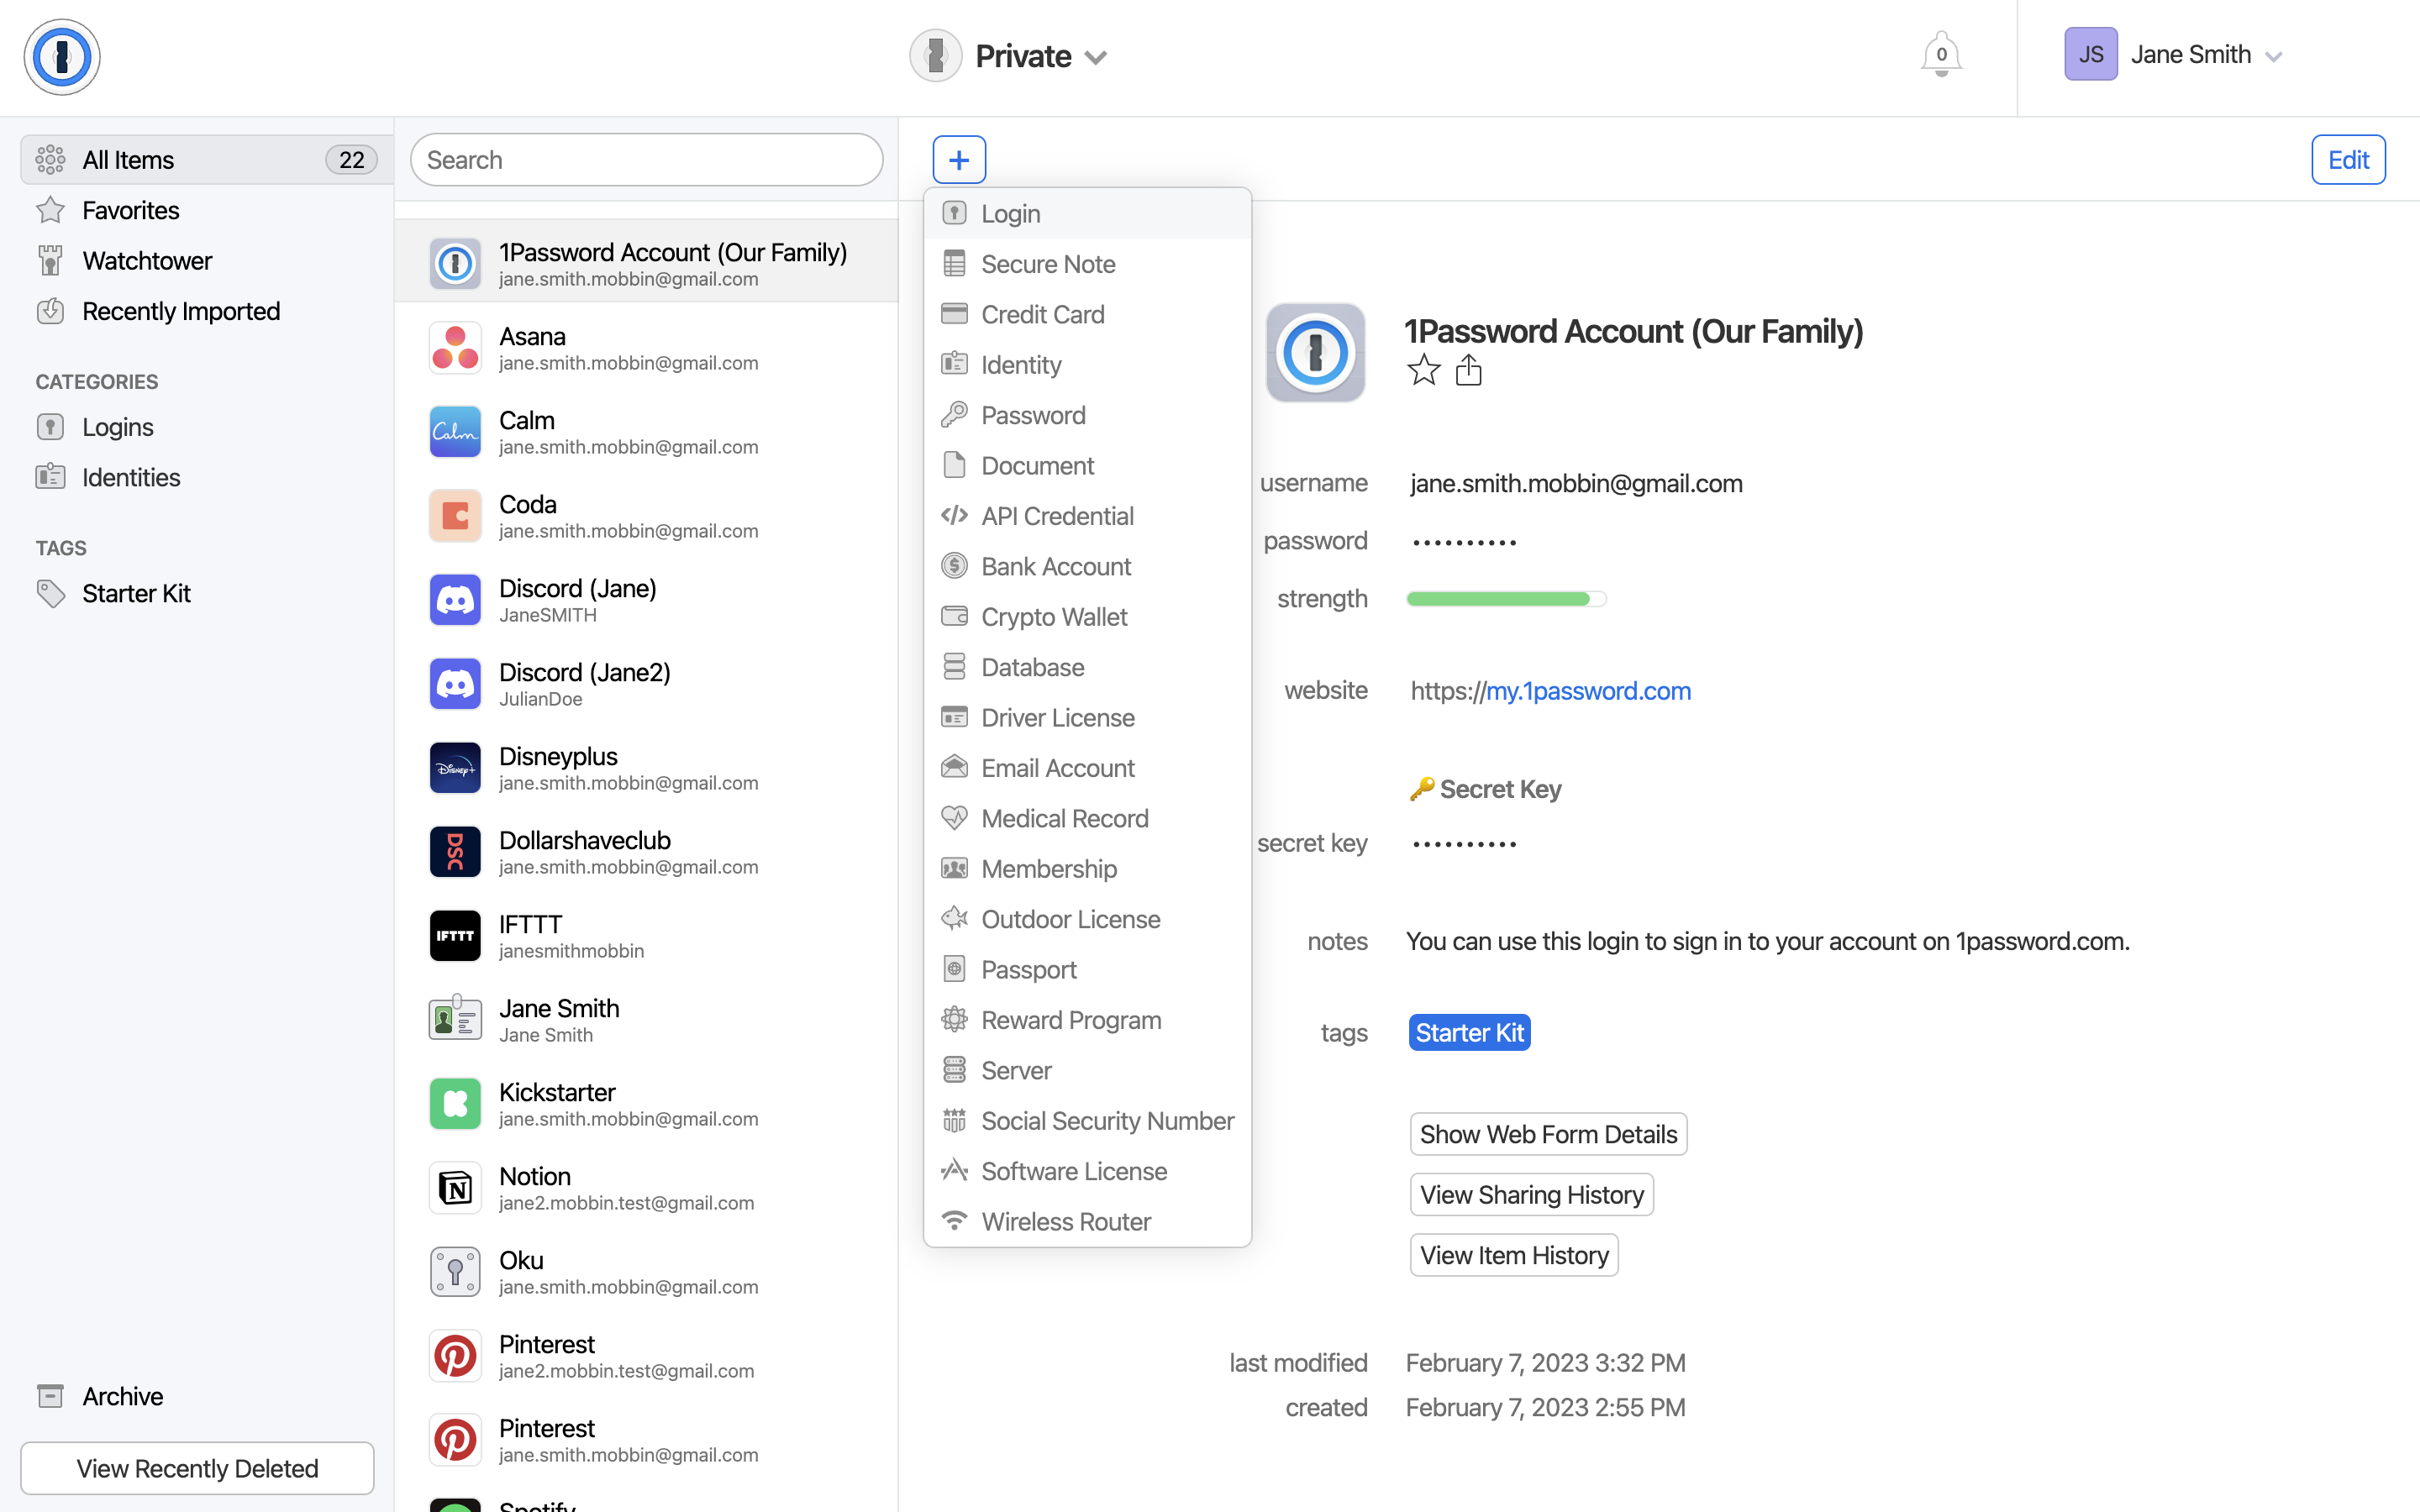Screen dimensions: 2420x1512
Task: Pick Password from the item type list
Action: [x=1087, y=415]
